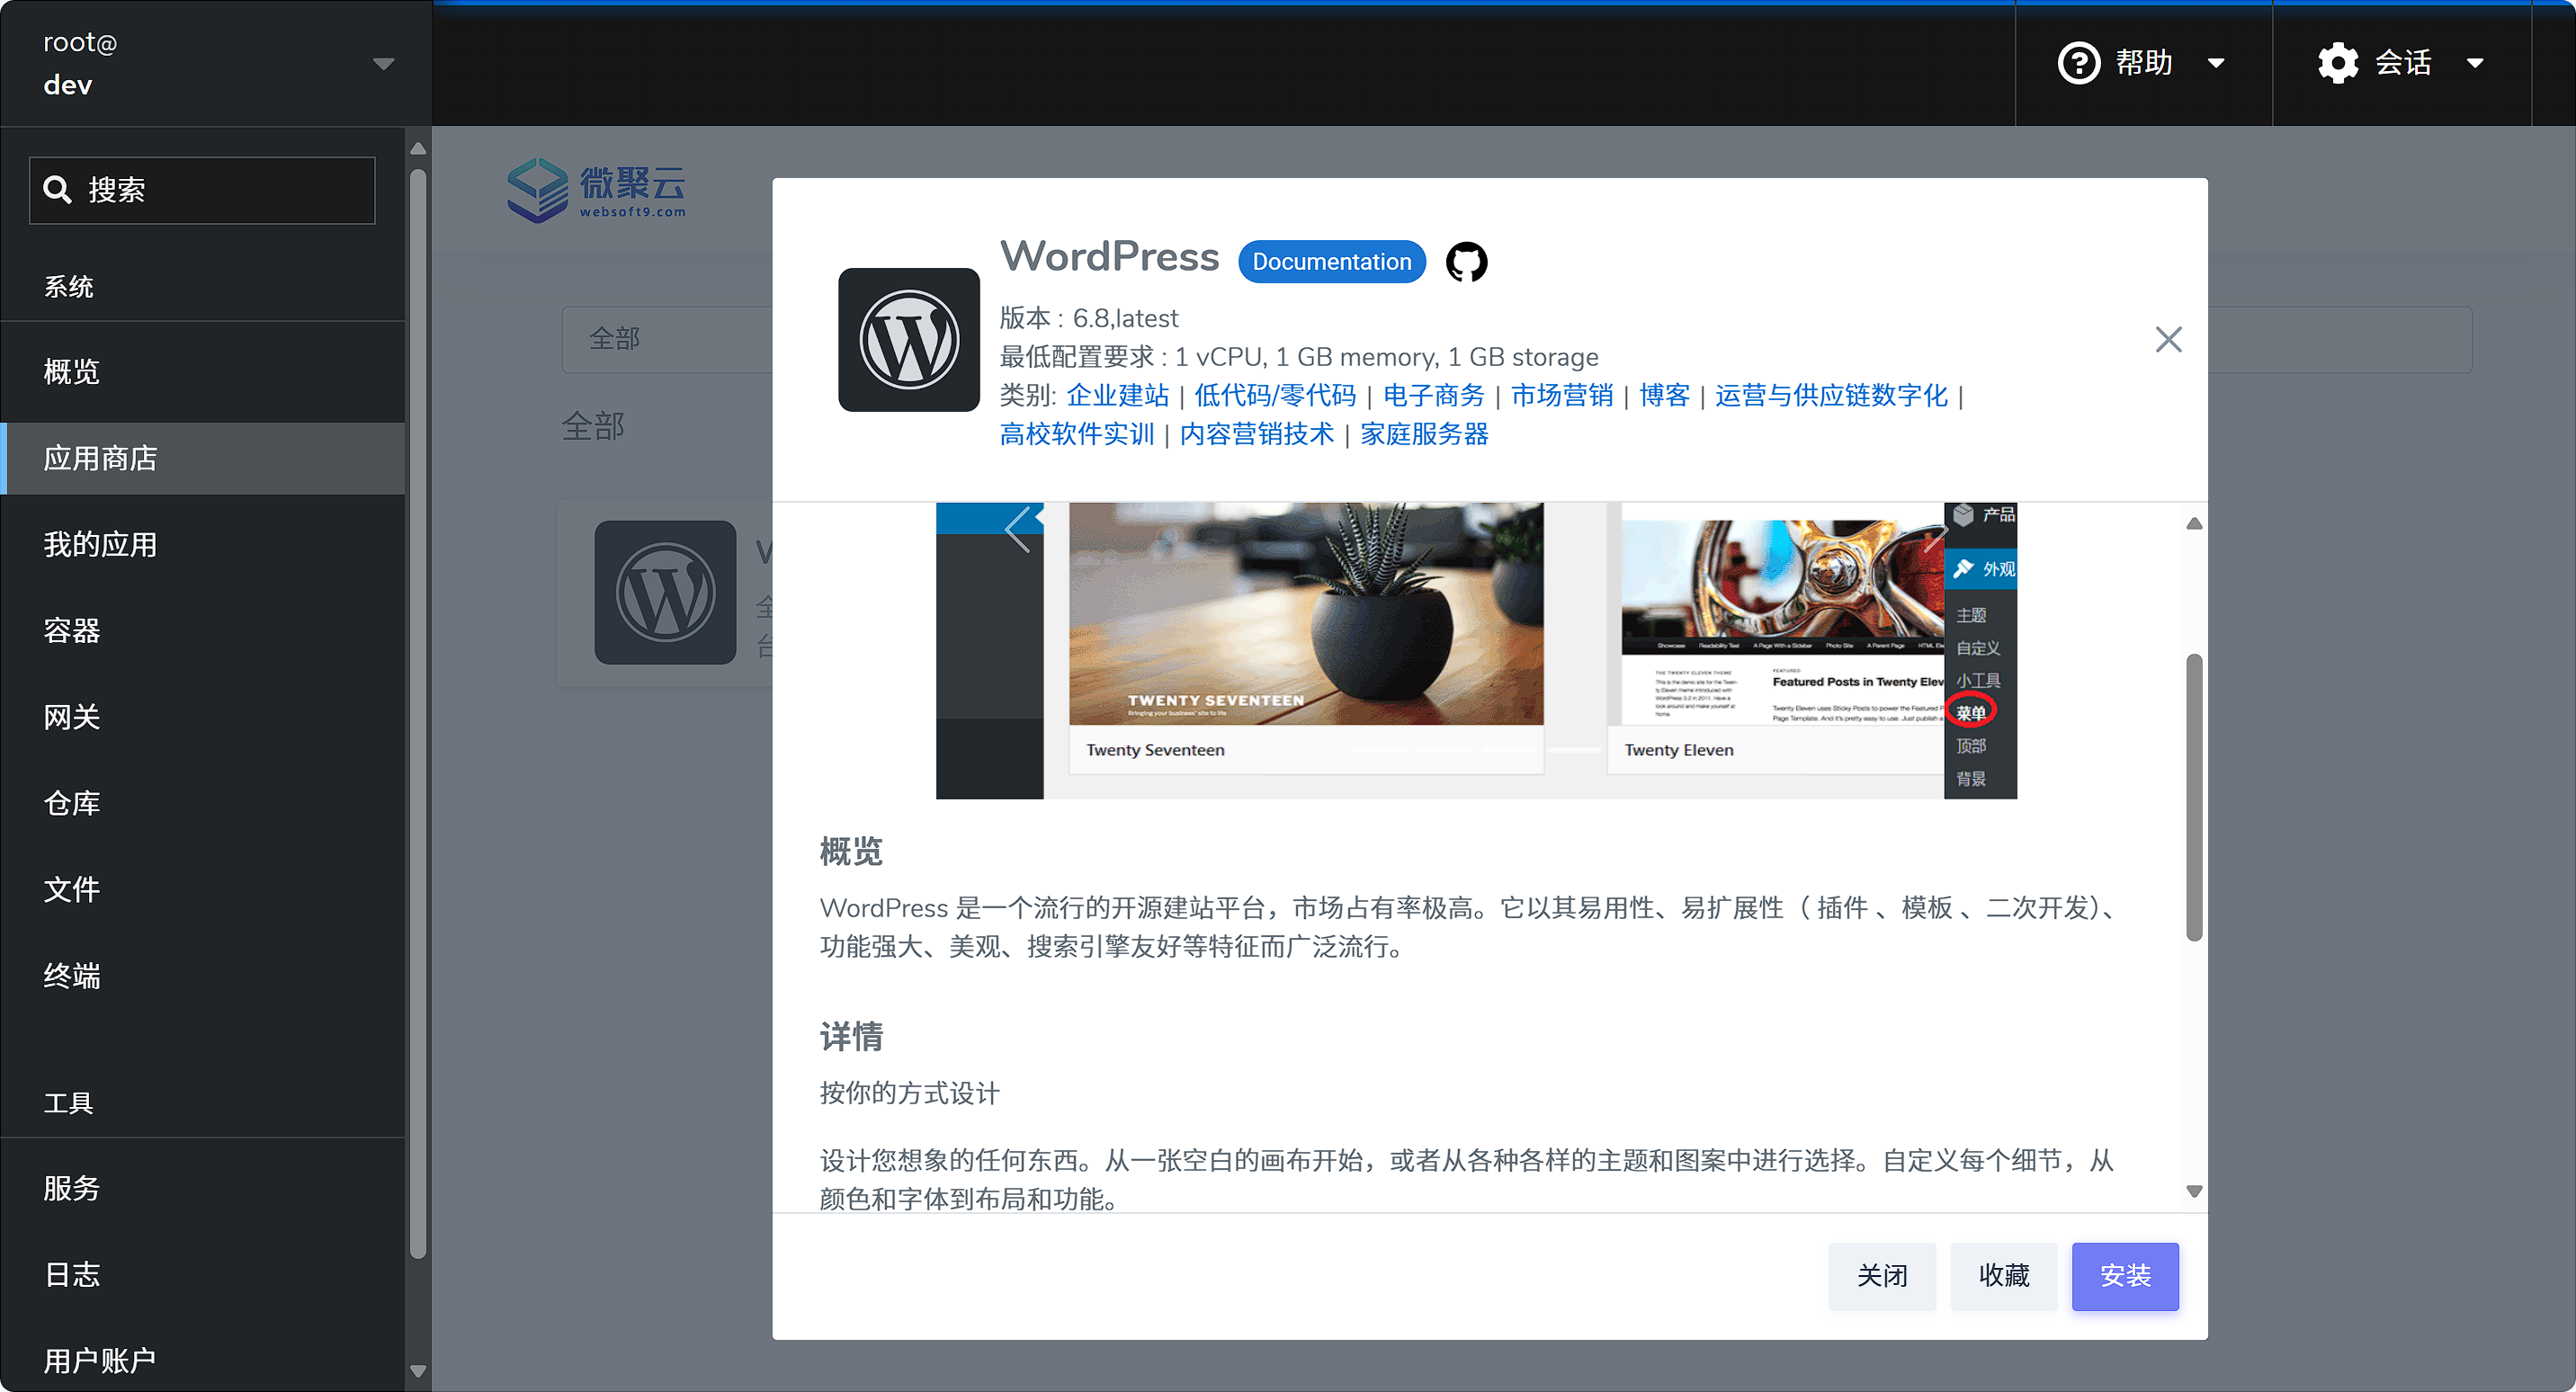Click the WordPress logo in the dialog

(908, 339)
